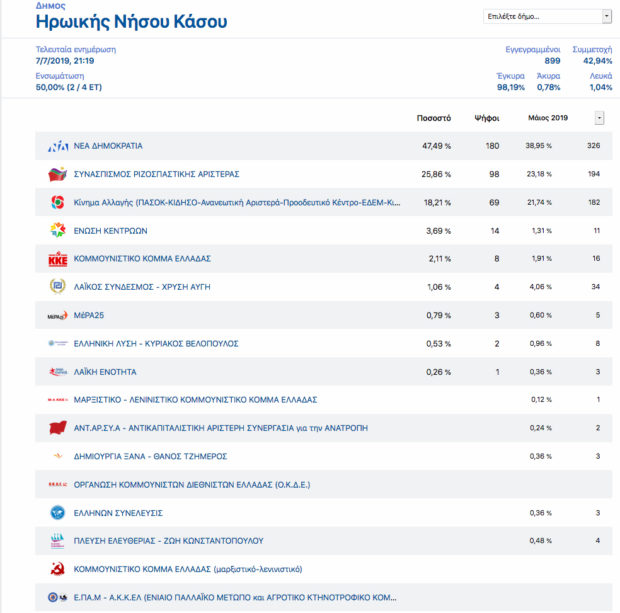This screenshot has height=613, width=620.
Task: Open ΠΛΕΥΣΗ ΕΛΕΥΘΕΡΙΑΣ - ΖΩΗ ΚΩΝΣΤΑΝΤΟΠΟΥΛΟΥ link
Action: pos(168,541)
